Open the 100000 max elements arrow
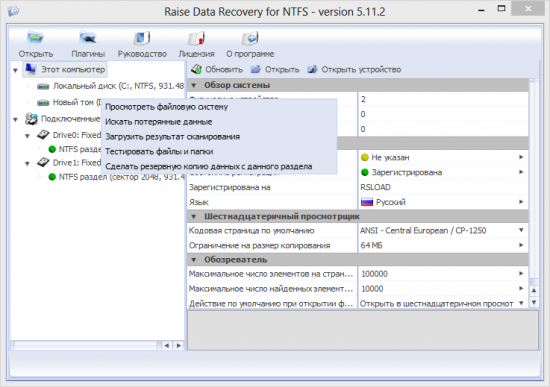The image size is (550, 387). 521,273
